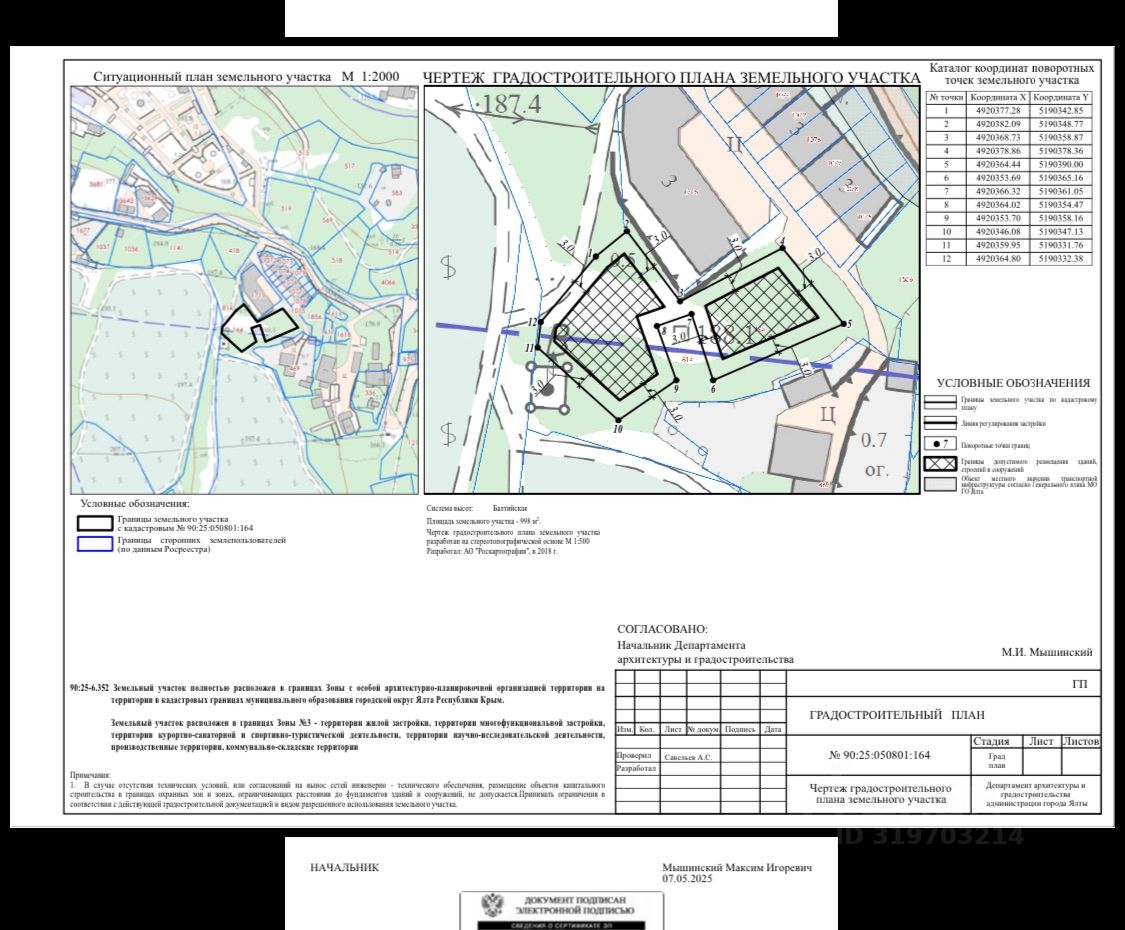Select Y value 5190361.05 for point 7
1125x930 pixels.
(1061, 192)
